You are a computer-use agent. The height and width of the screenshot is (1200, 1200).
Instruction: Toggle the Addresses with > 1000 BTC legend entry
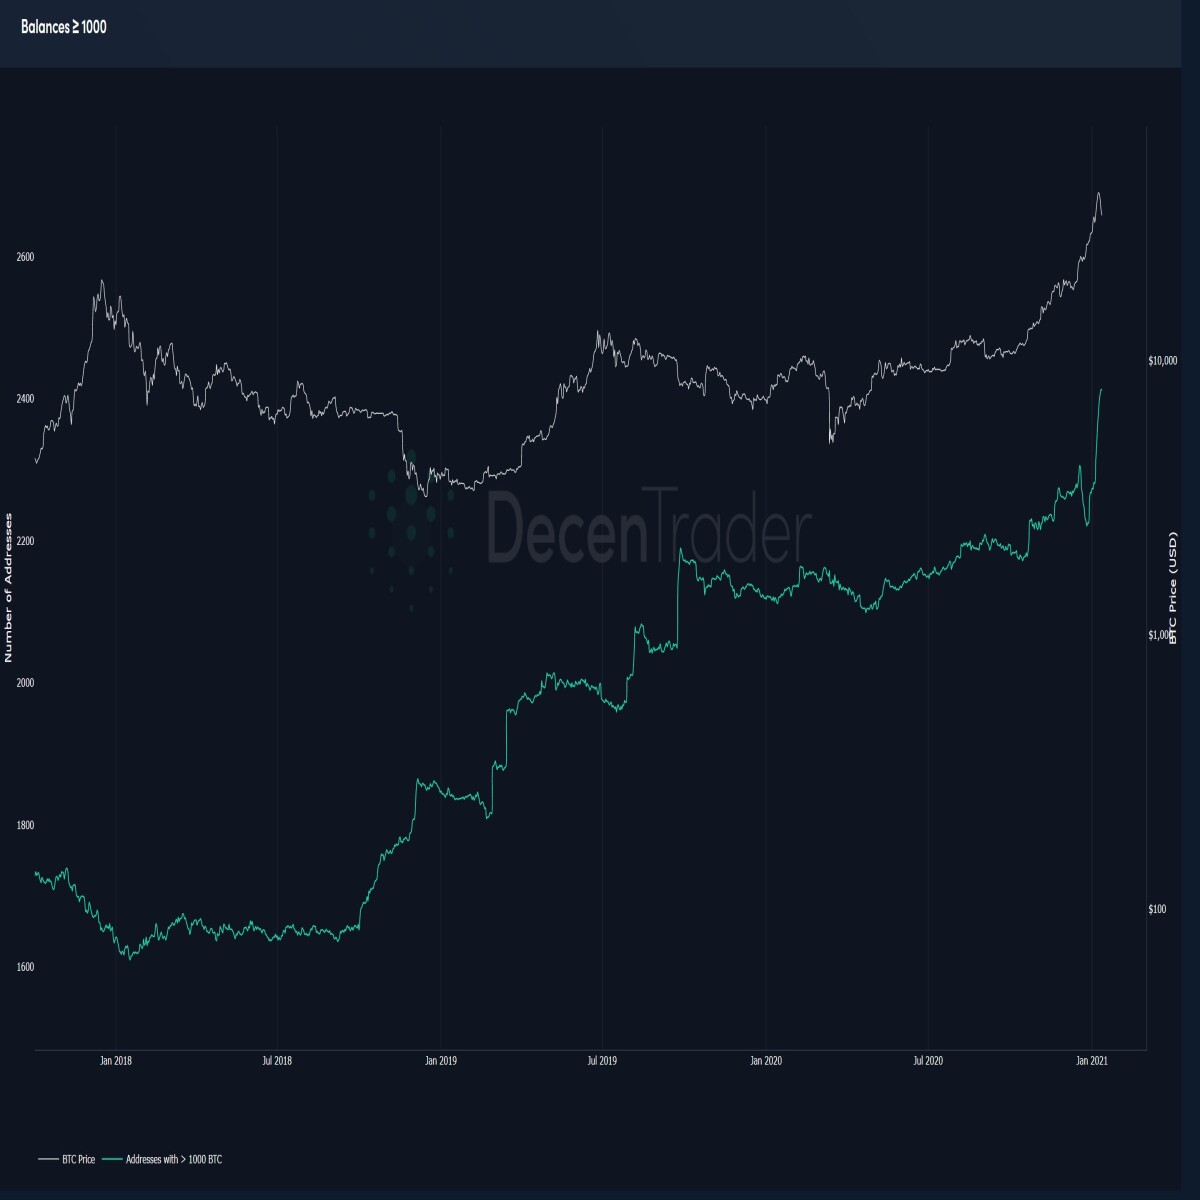(x=161, y=1159)
